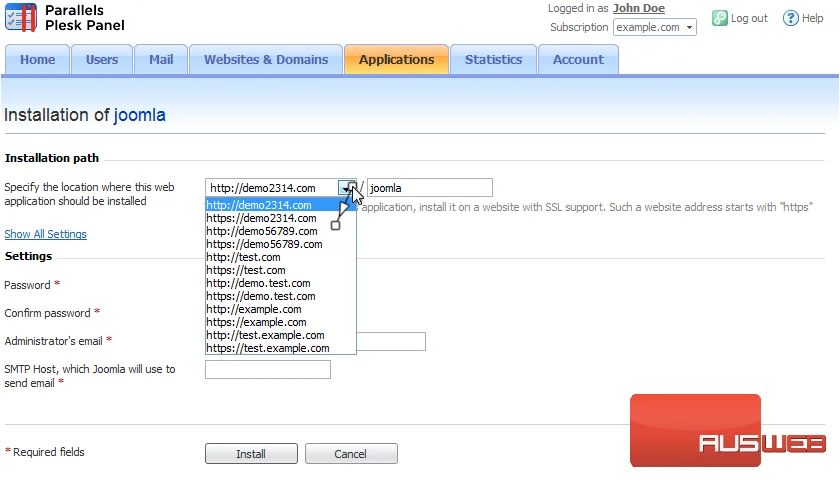Switch to the Users tab
This screenshot has height=480, width=840.
tap(102, 59)
